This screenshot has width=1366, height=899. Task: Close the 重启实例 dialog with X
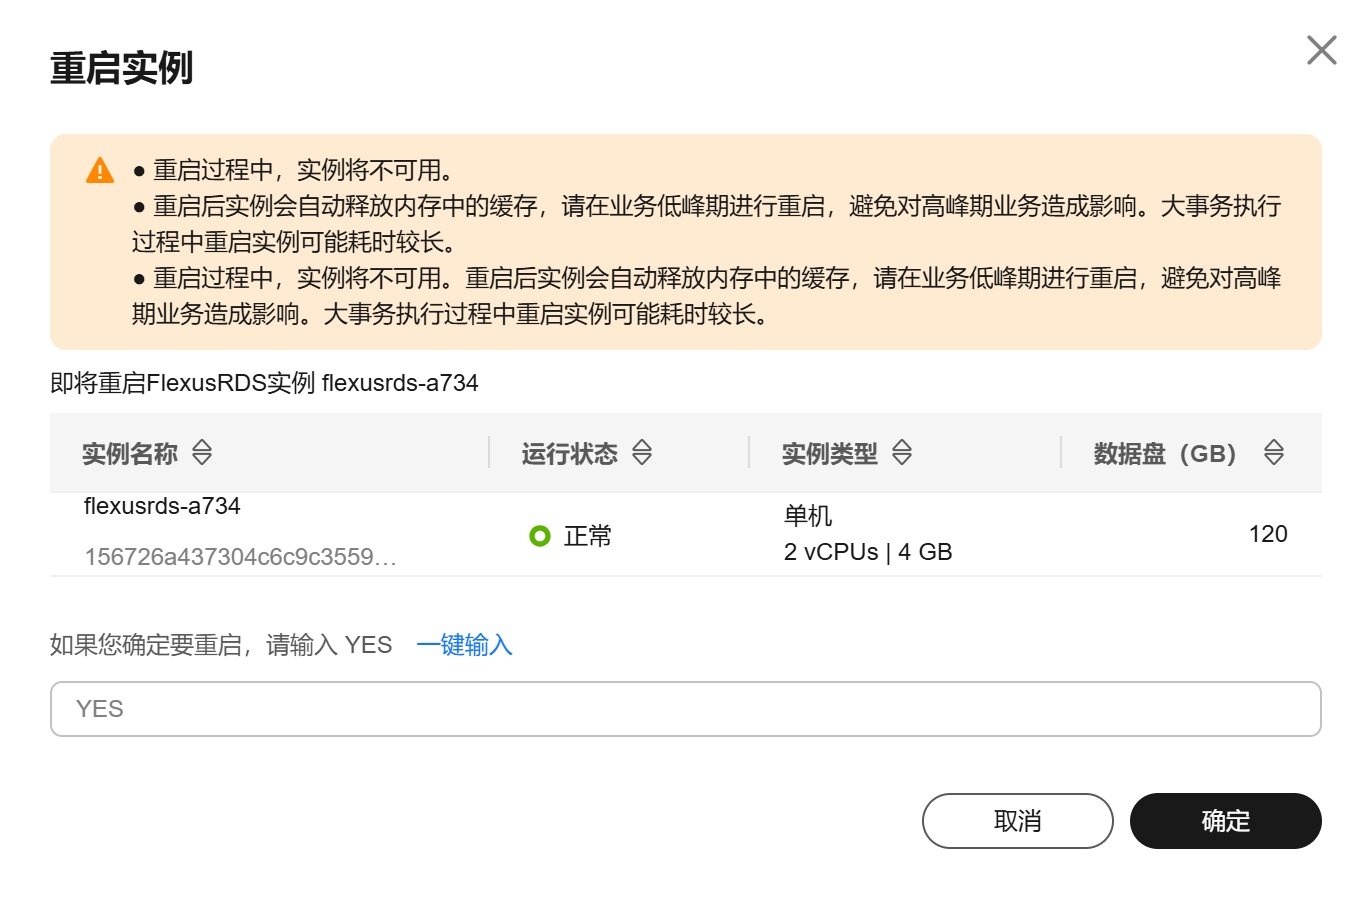1321,50
